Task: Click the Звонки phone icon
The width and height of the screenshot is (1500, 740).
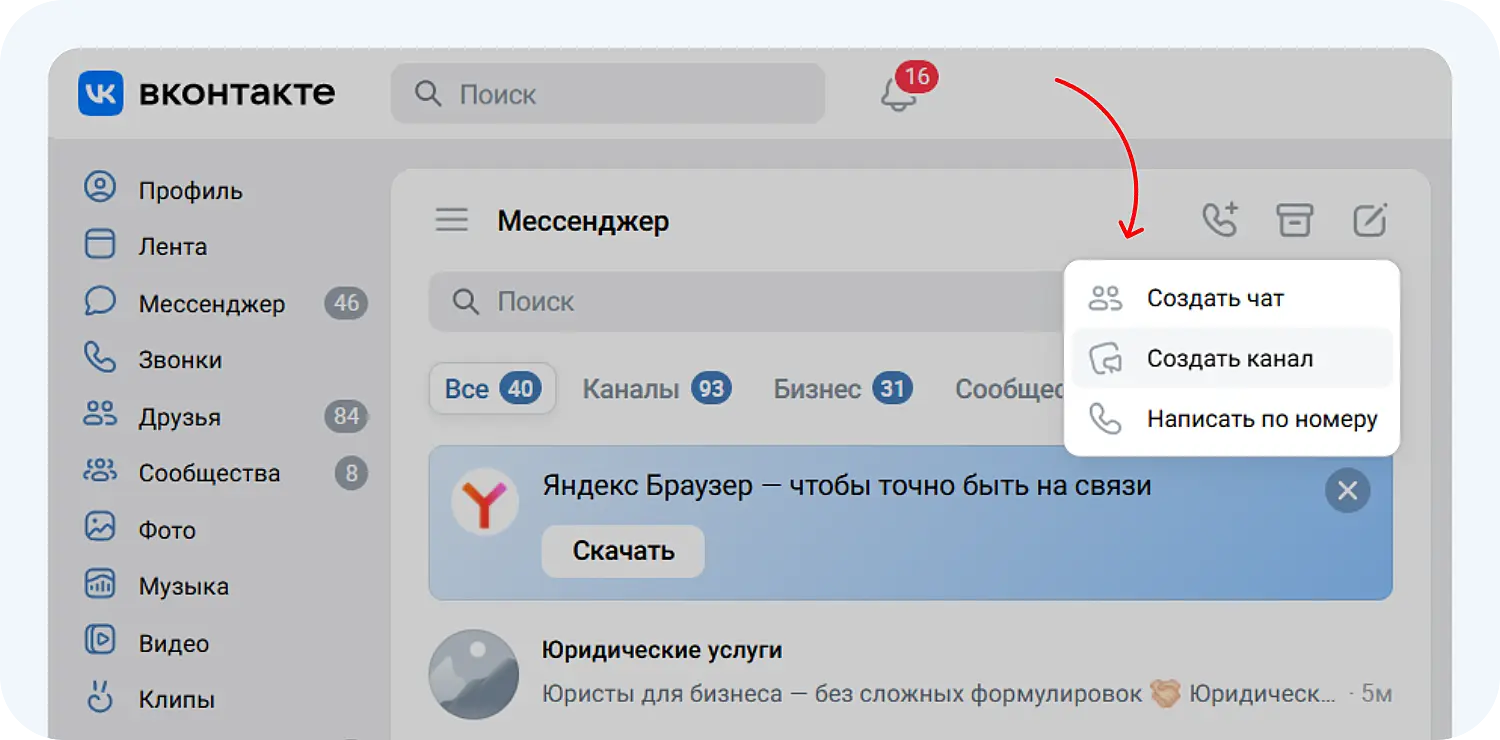Action: click(x=100, y=358)
